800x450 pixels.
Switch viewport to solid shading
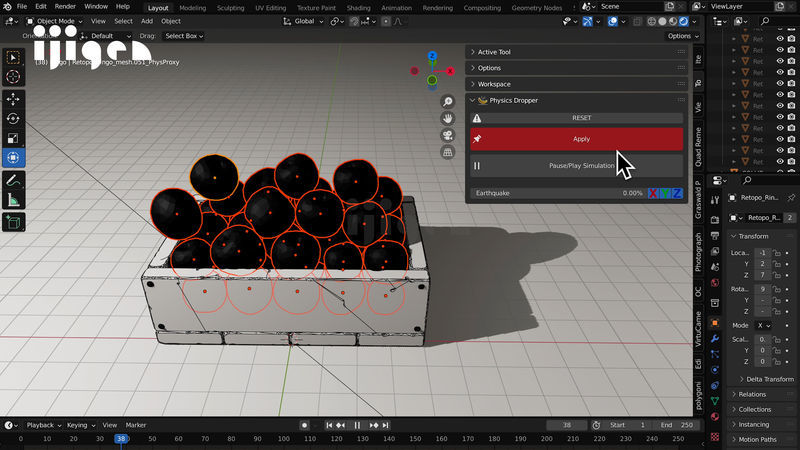(x=662, y=21)
